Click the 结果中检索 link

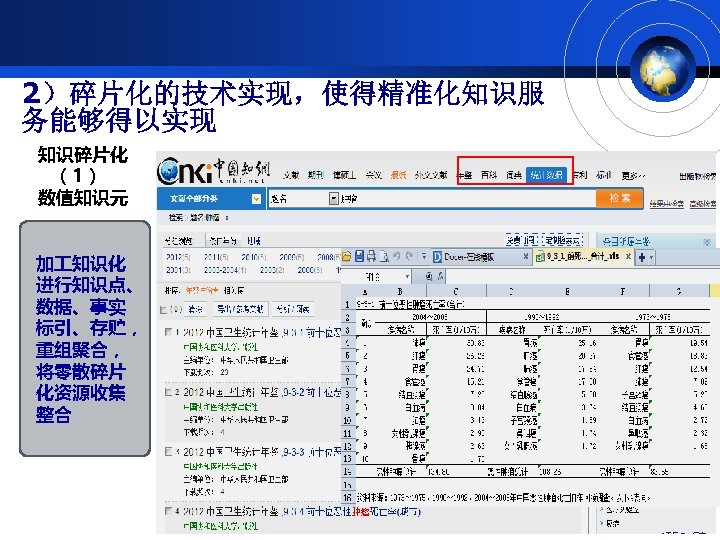coord(666,203)
